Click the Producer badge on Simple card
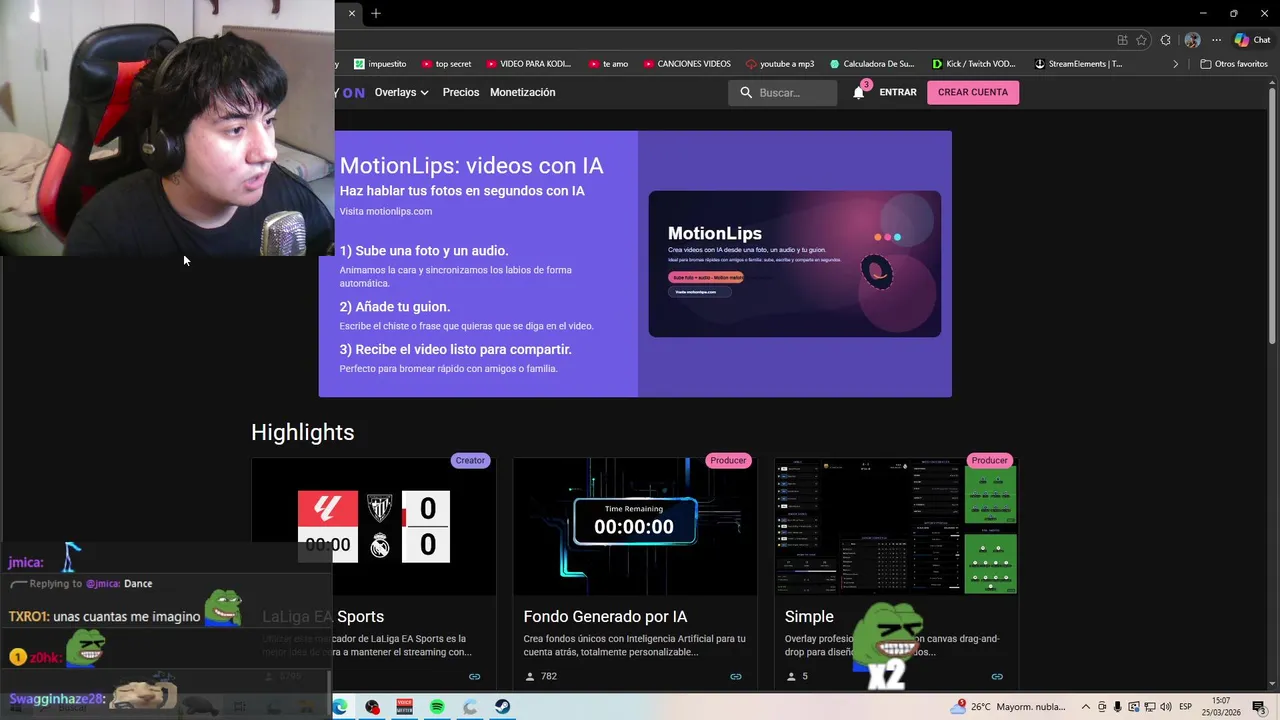The image size is (1280, 720). (x=990, y=460)
